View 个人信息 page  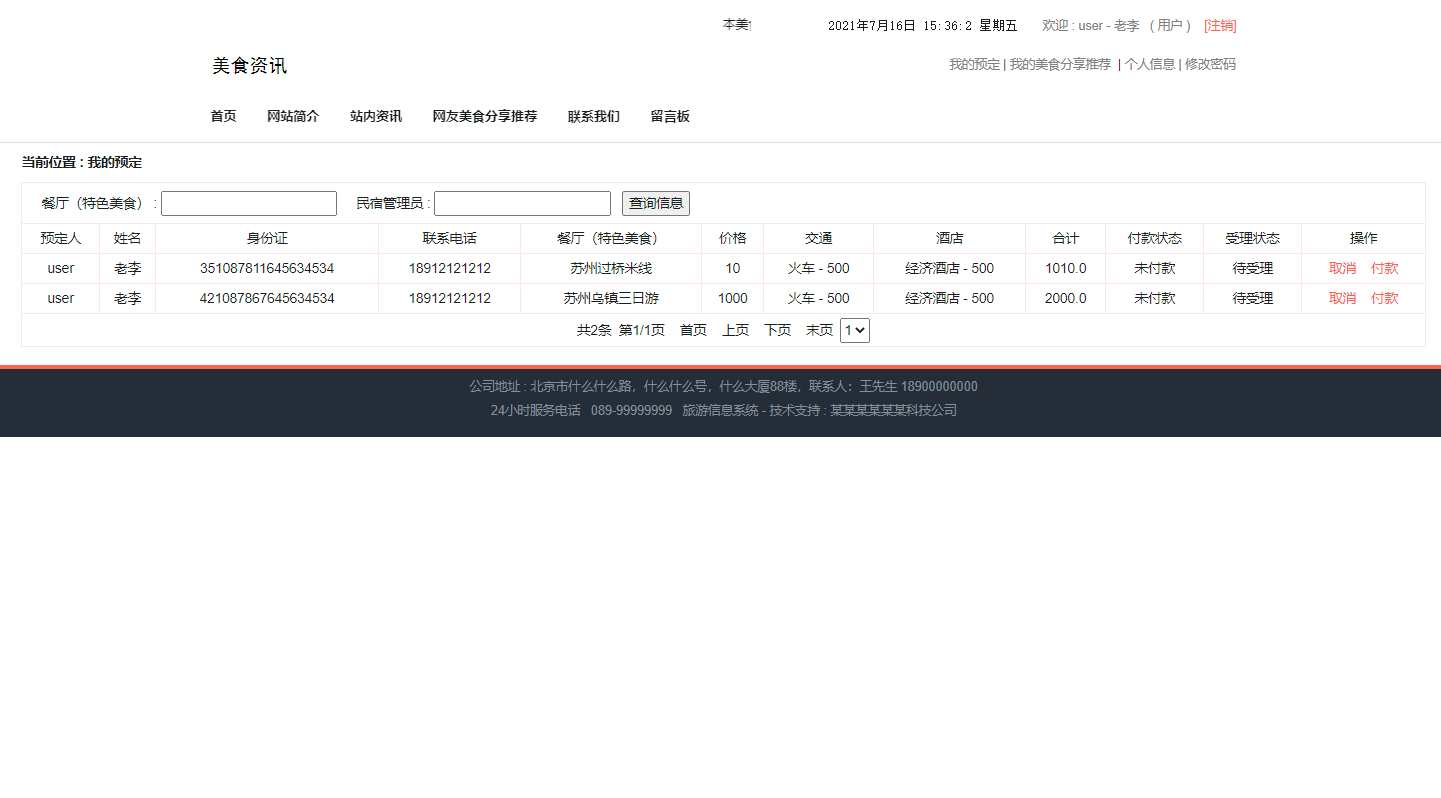click(x=1150, y=64)
